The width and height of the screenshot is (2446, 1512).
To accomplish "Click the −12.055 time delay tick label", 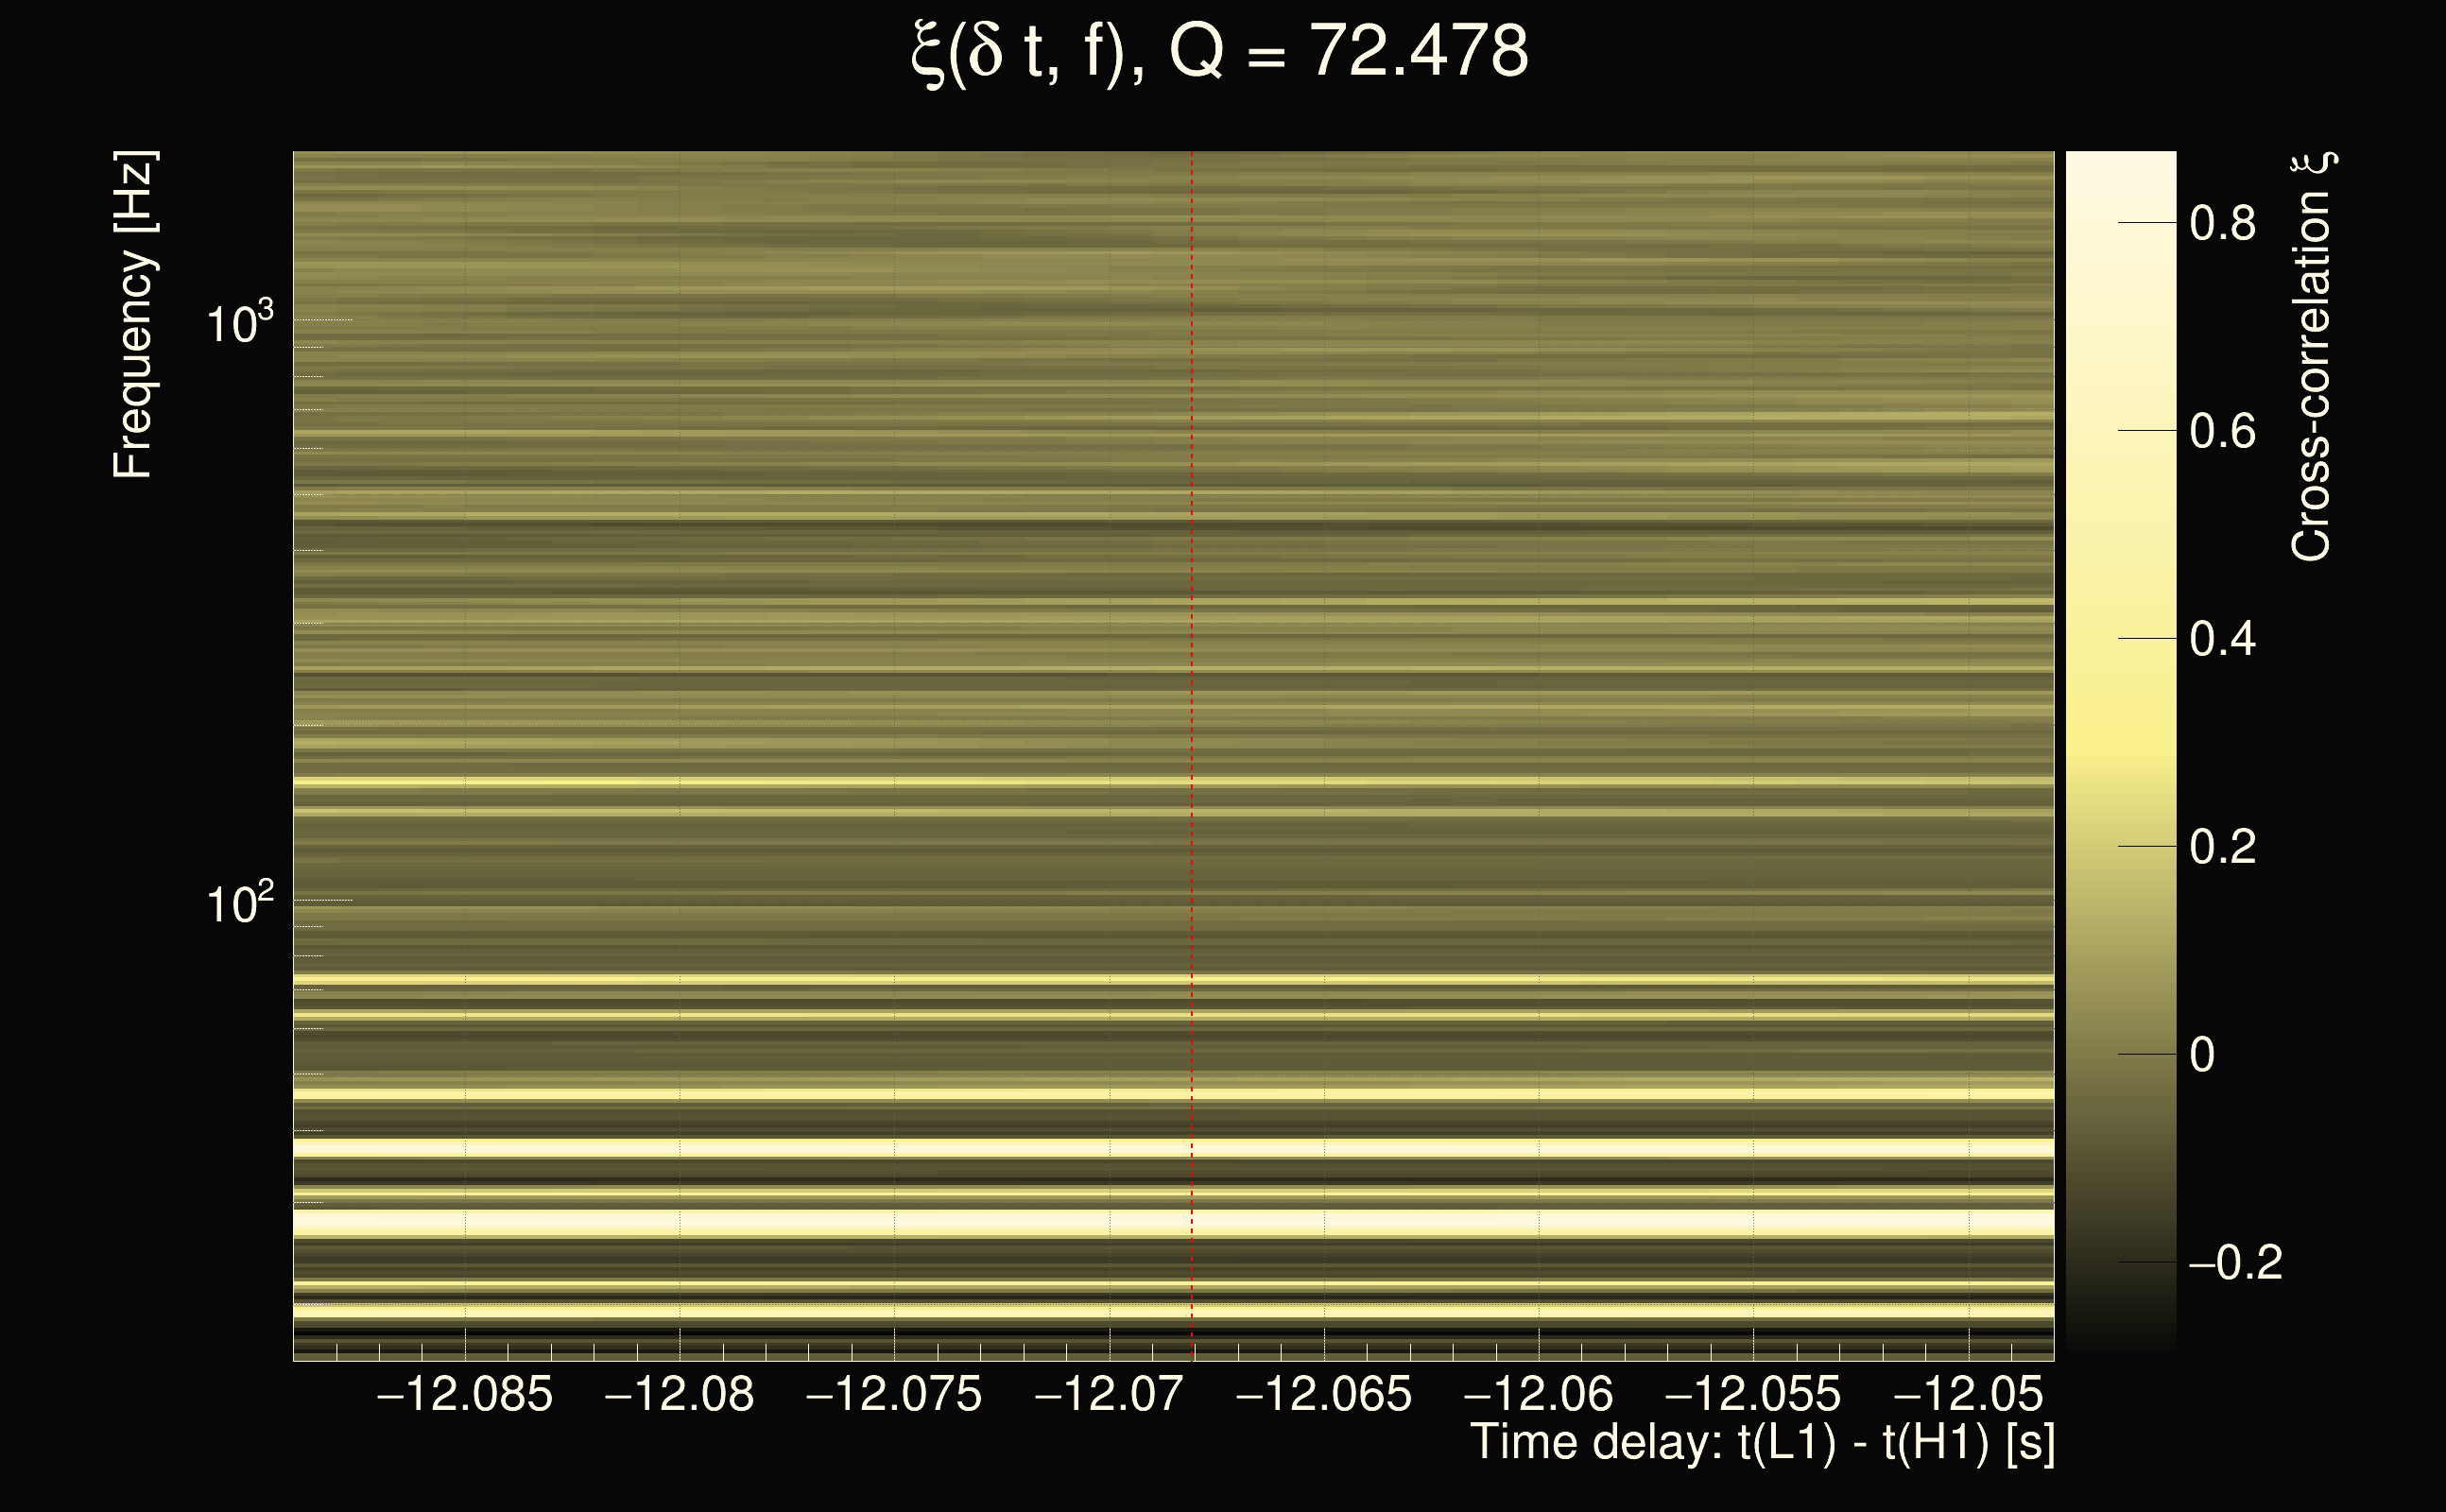I will (x=1752, y=1394).
